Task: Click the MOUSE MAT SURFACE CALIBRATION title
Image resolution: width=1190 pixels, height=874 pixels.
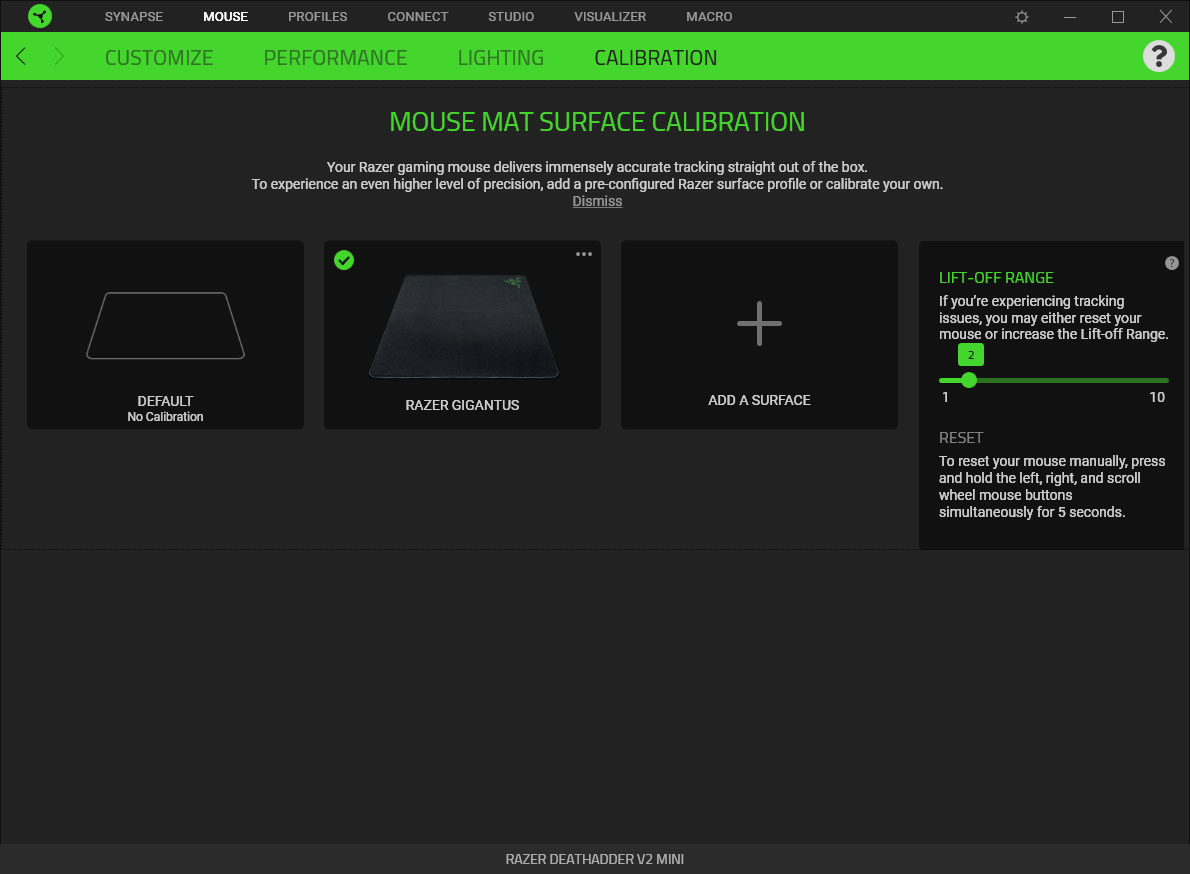Action: [597, 121]
